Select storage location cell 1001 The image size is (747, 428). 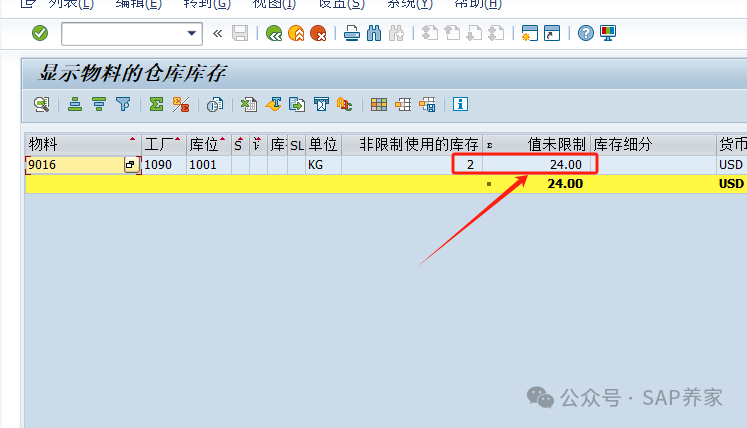[209, 164]
